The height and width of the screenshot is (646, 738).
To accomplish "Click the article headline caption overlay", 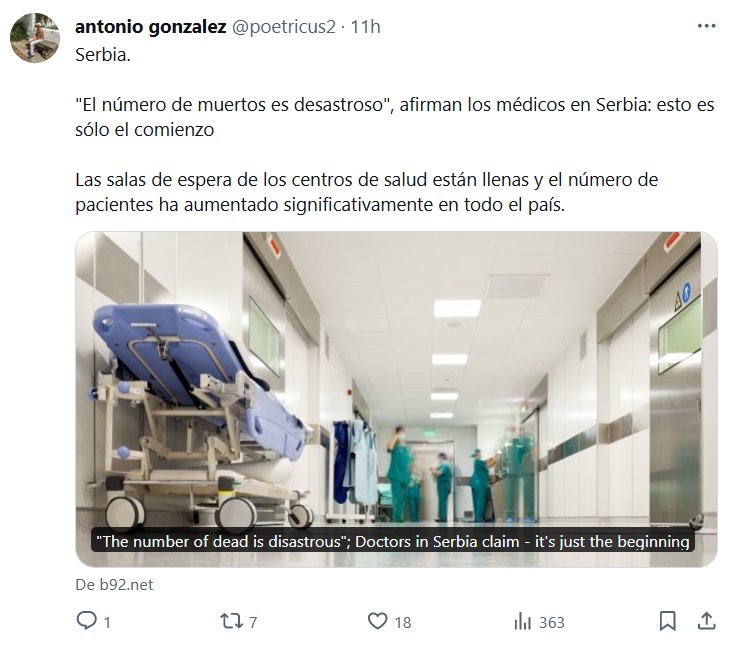I will pos(393,542).
